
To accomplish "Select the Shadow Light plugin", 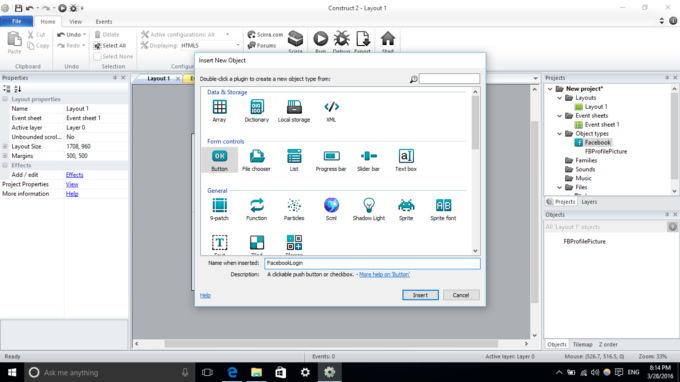I will pos(369,209).
